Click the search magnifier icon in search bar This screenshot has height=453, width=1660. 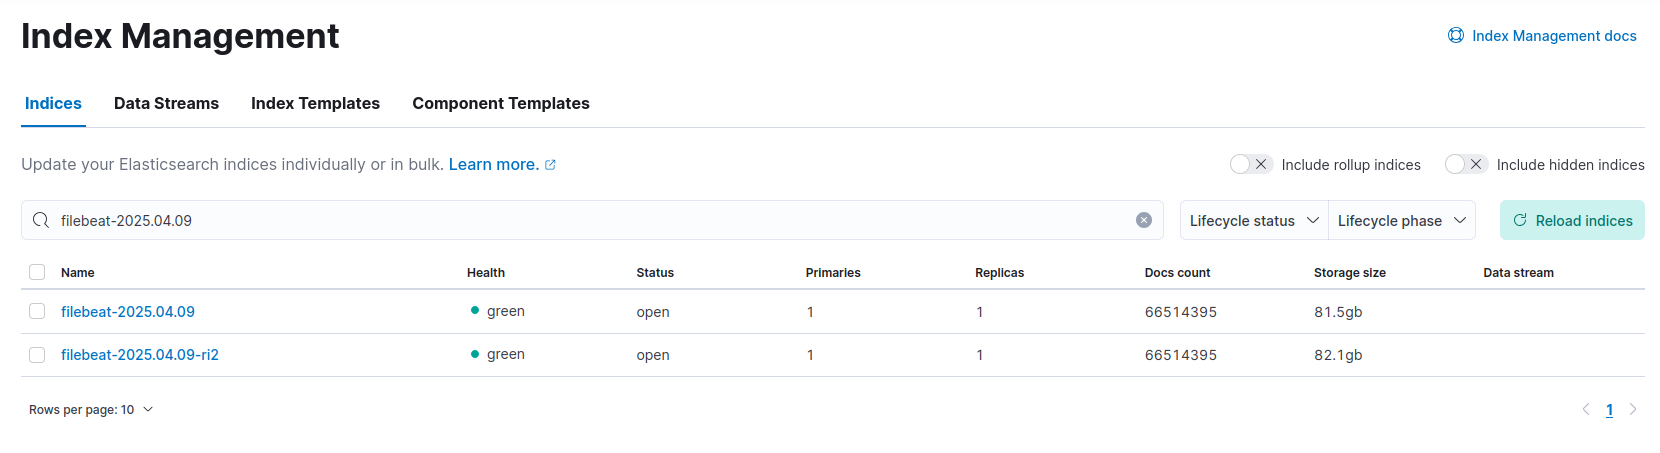click(x=41, y=220)
